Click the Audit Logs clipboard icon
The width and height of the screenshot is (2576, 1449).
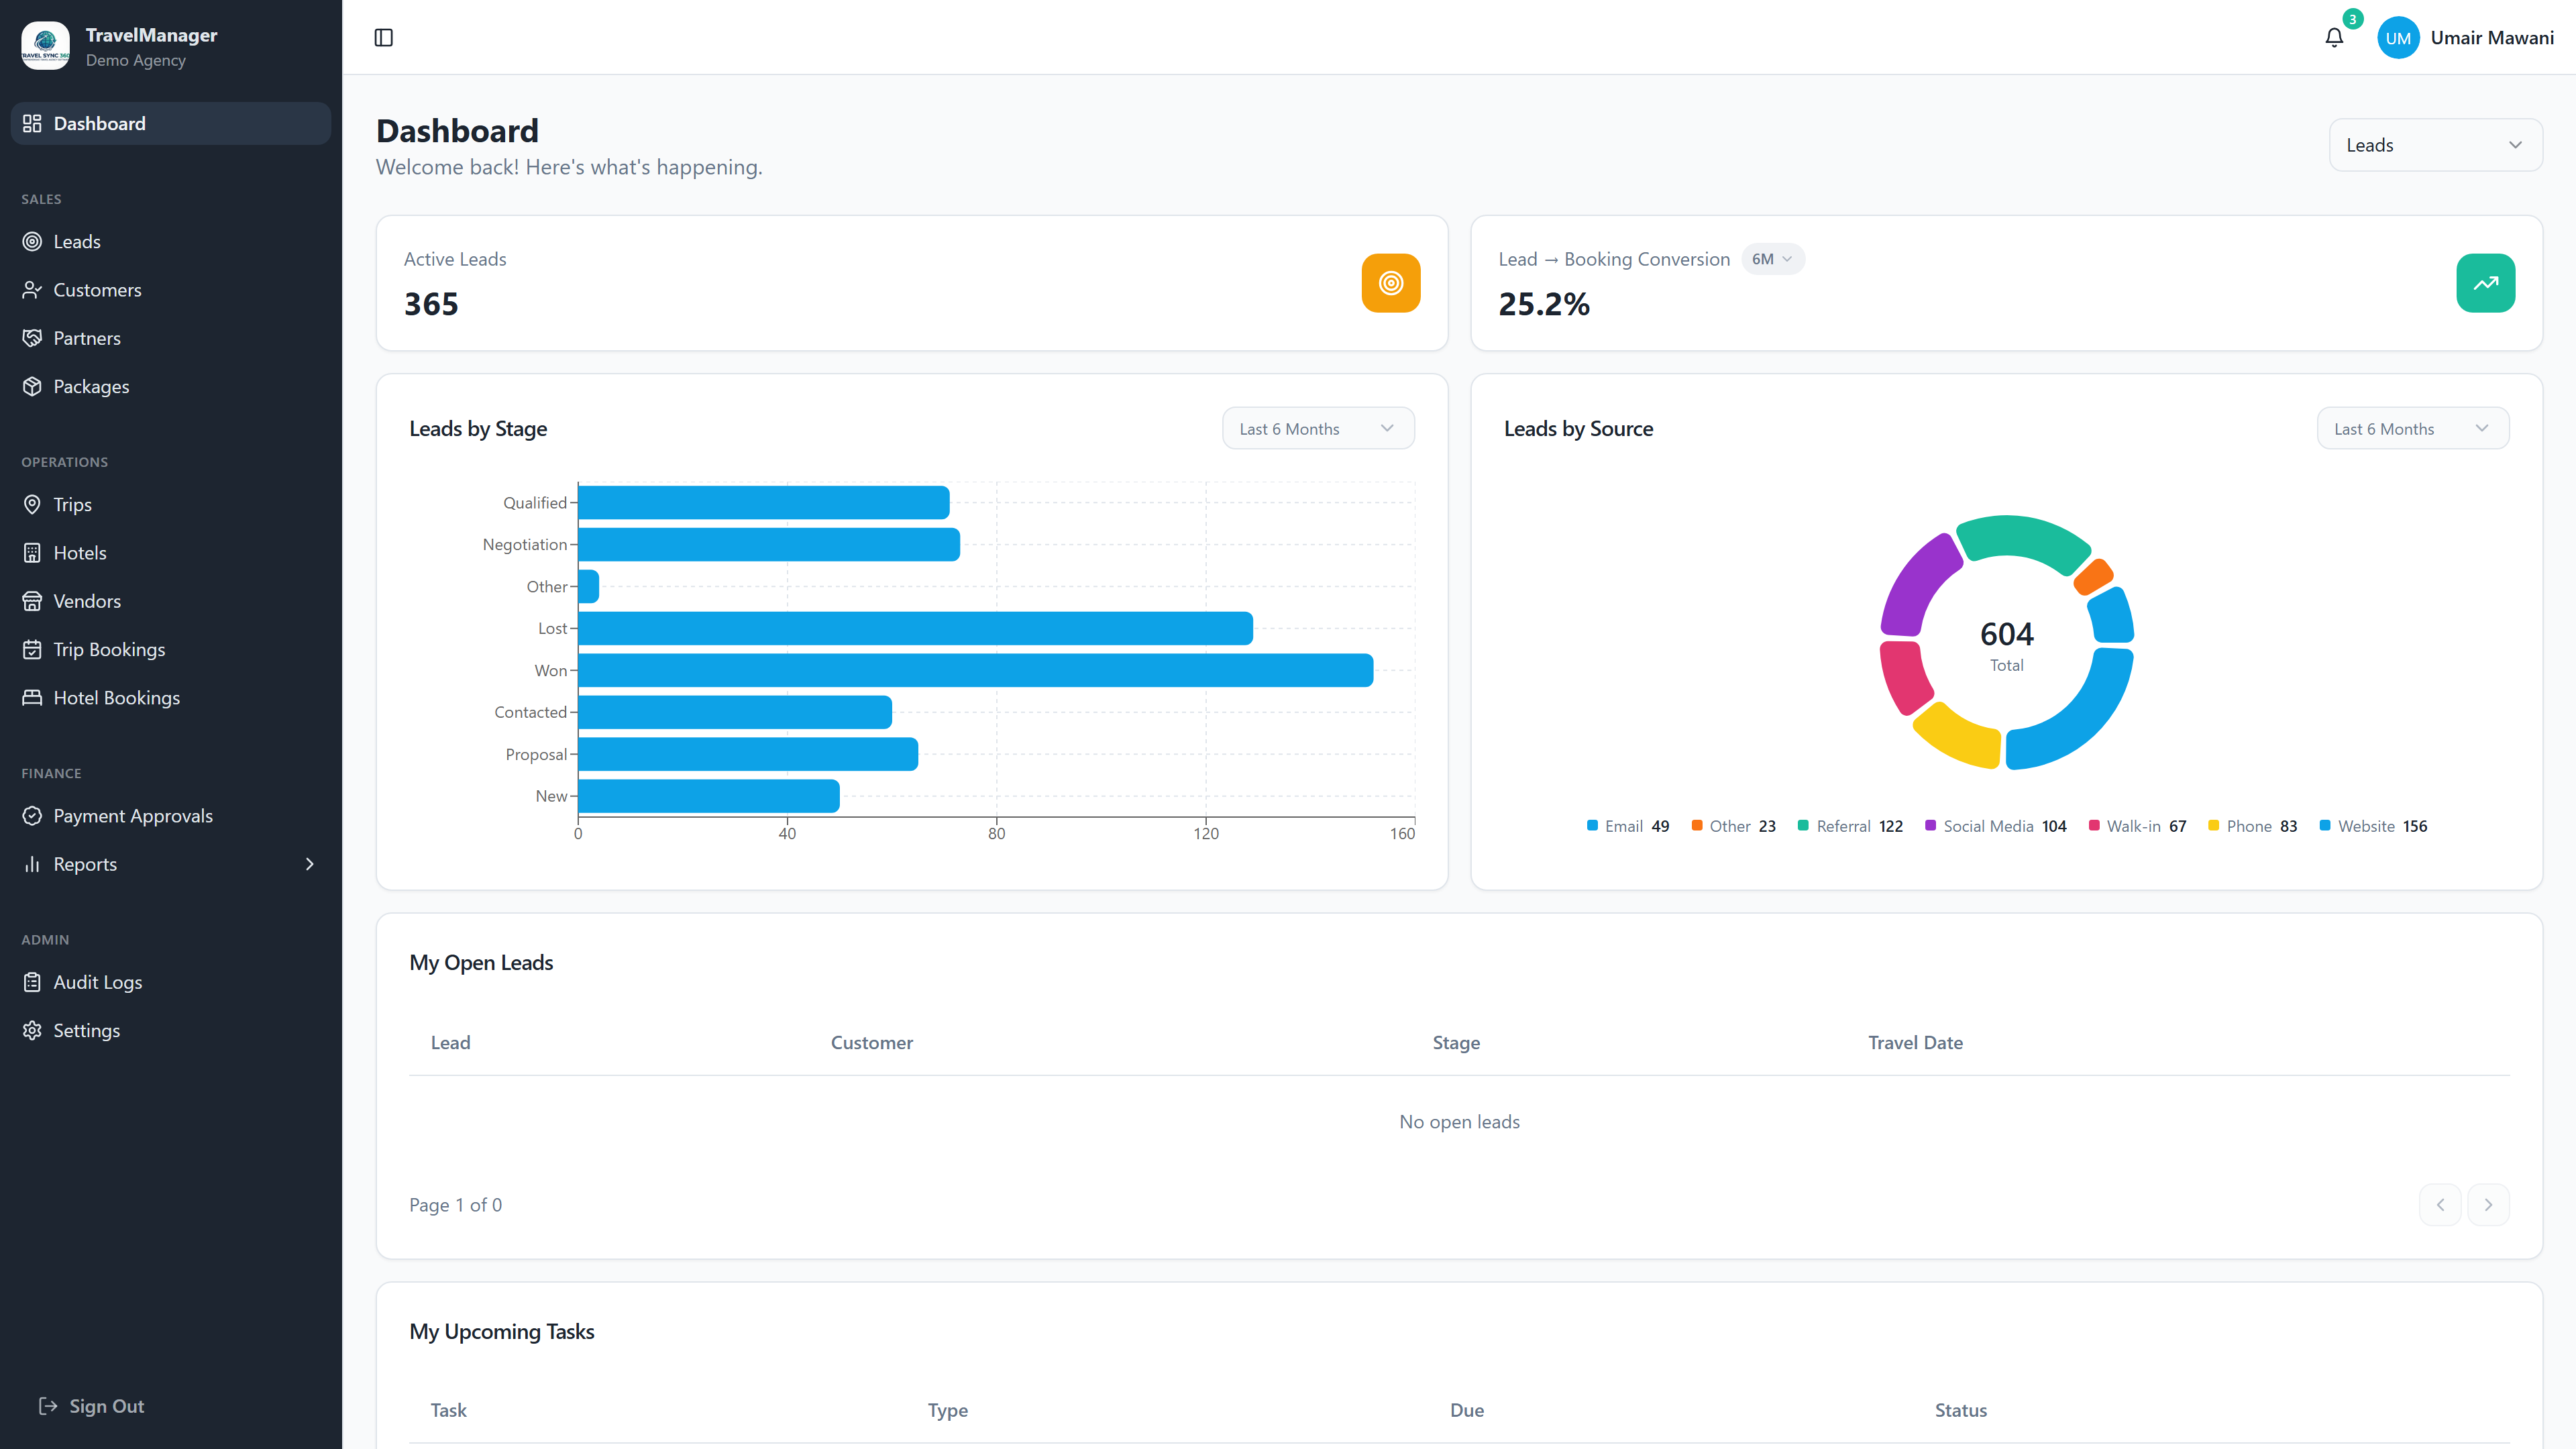click(x=32, y=983)
